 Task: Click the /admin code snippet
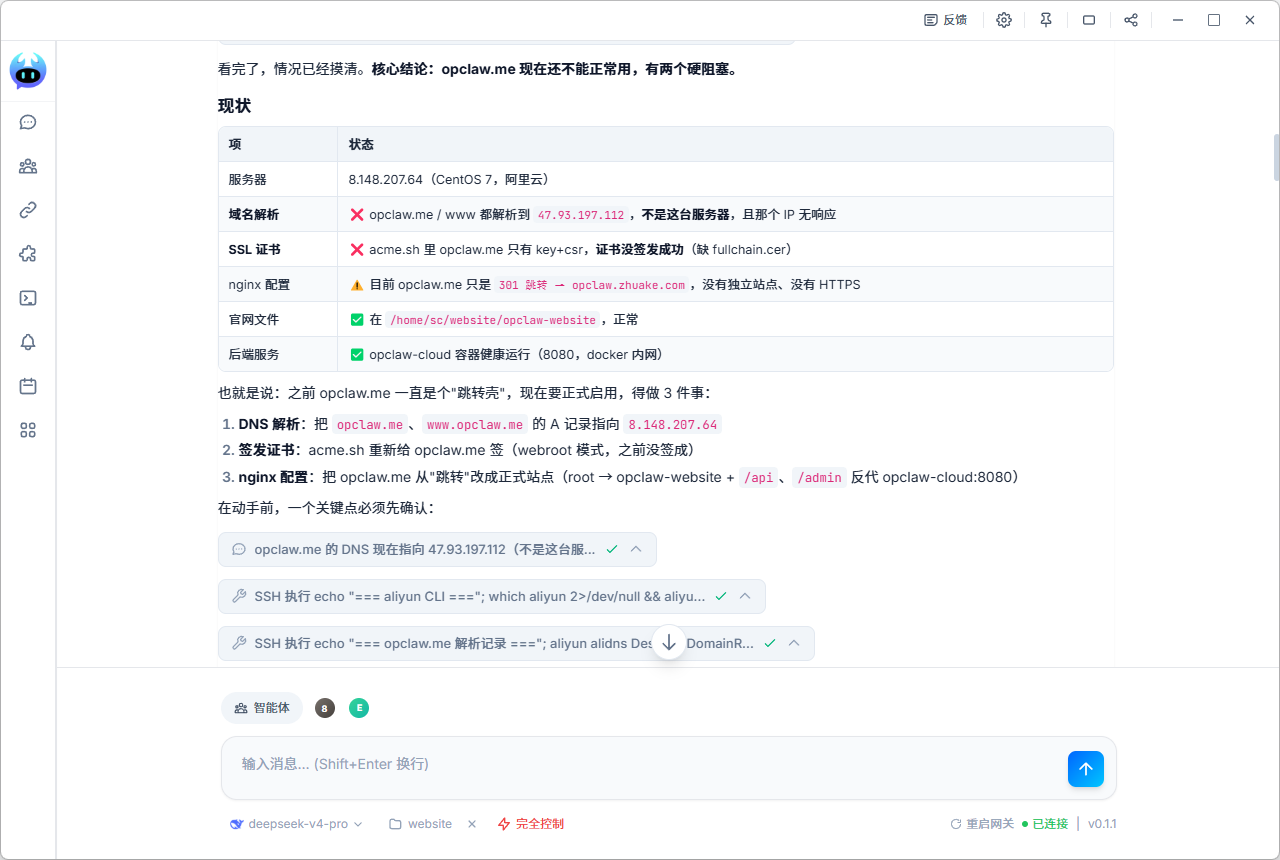pos(819,477)
